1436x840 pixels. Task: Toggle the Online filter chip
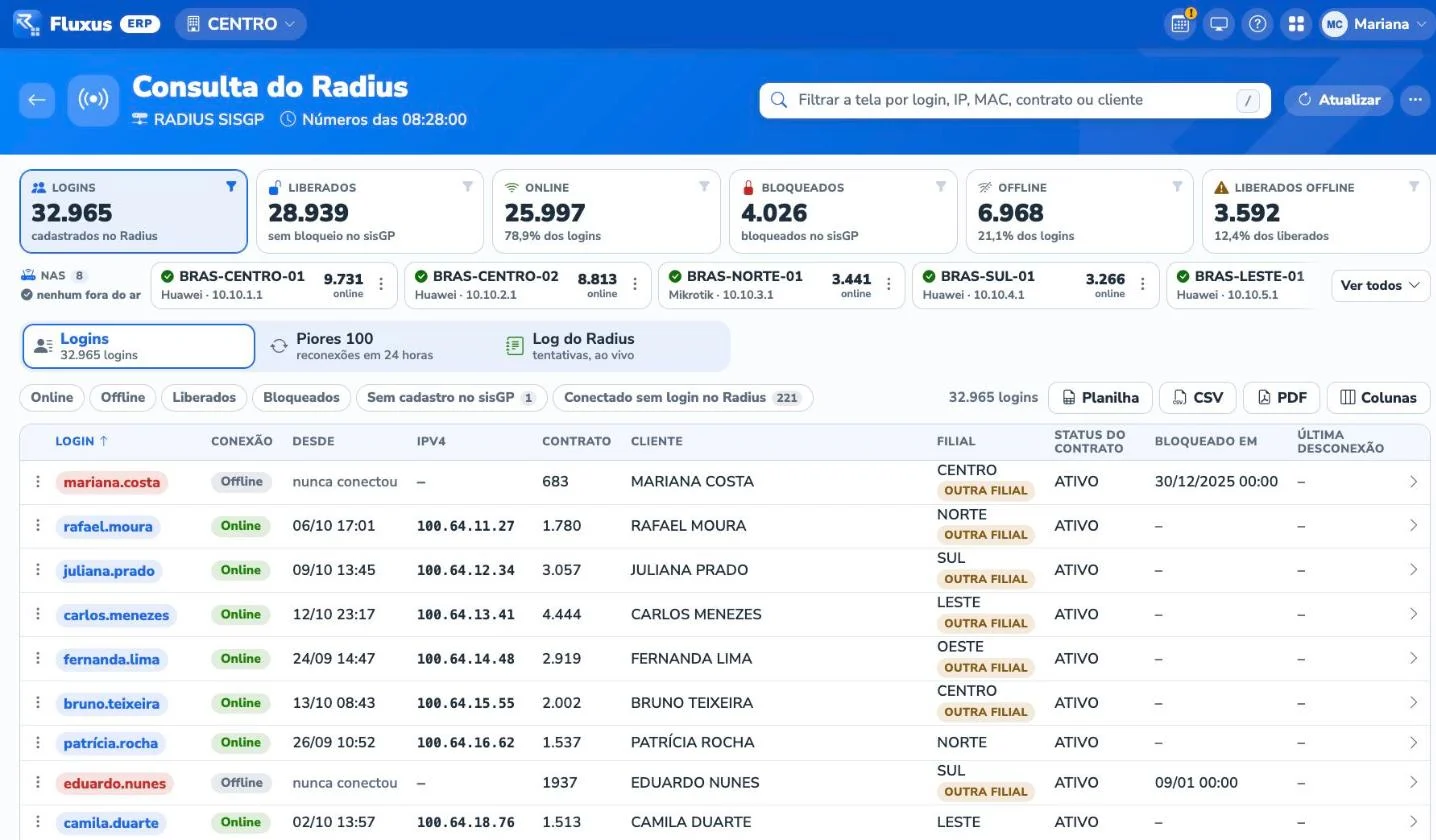point(52,398)
